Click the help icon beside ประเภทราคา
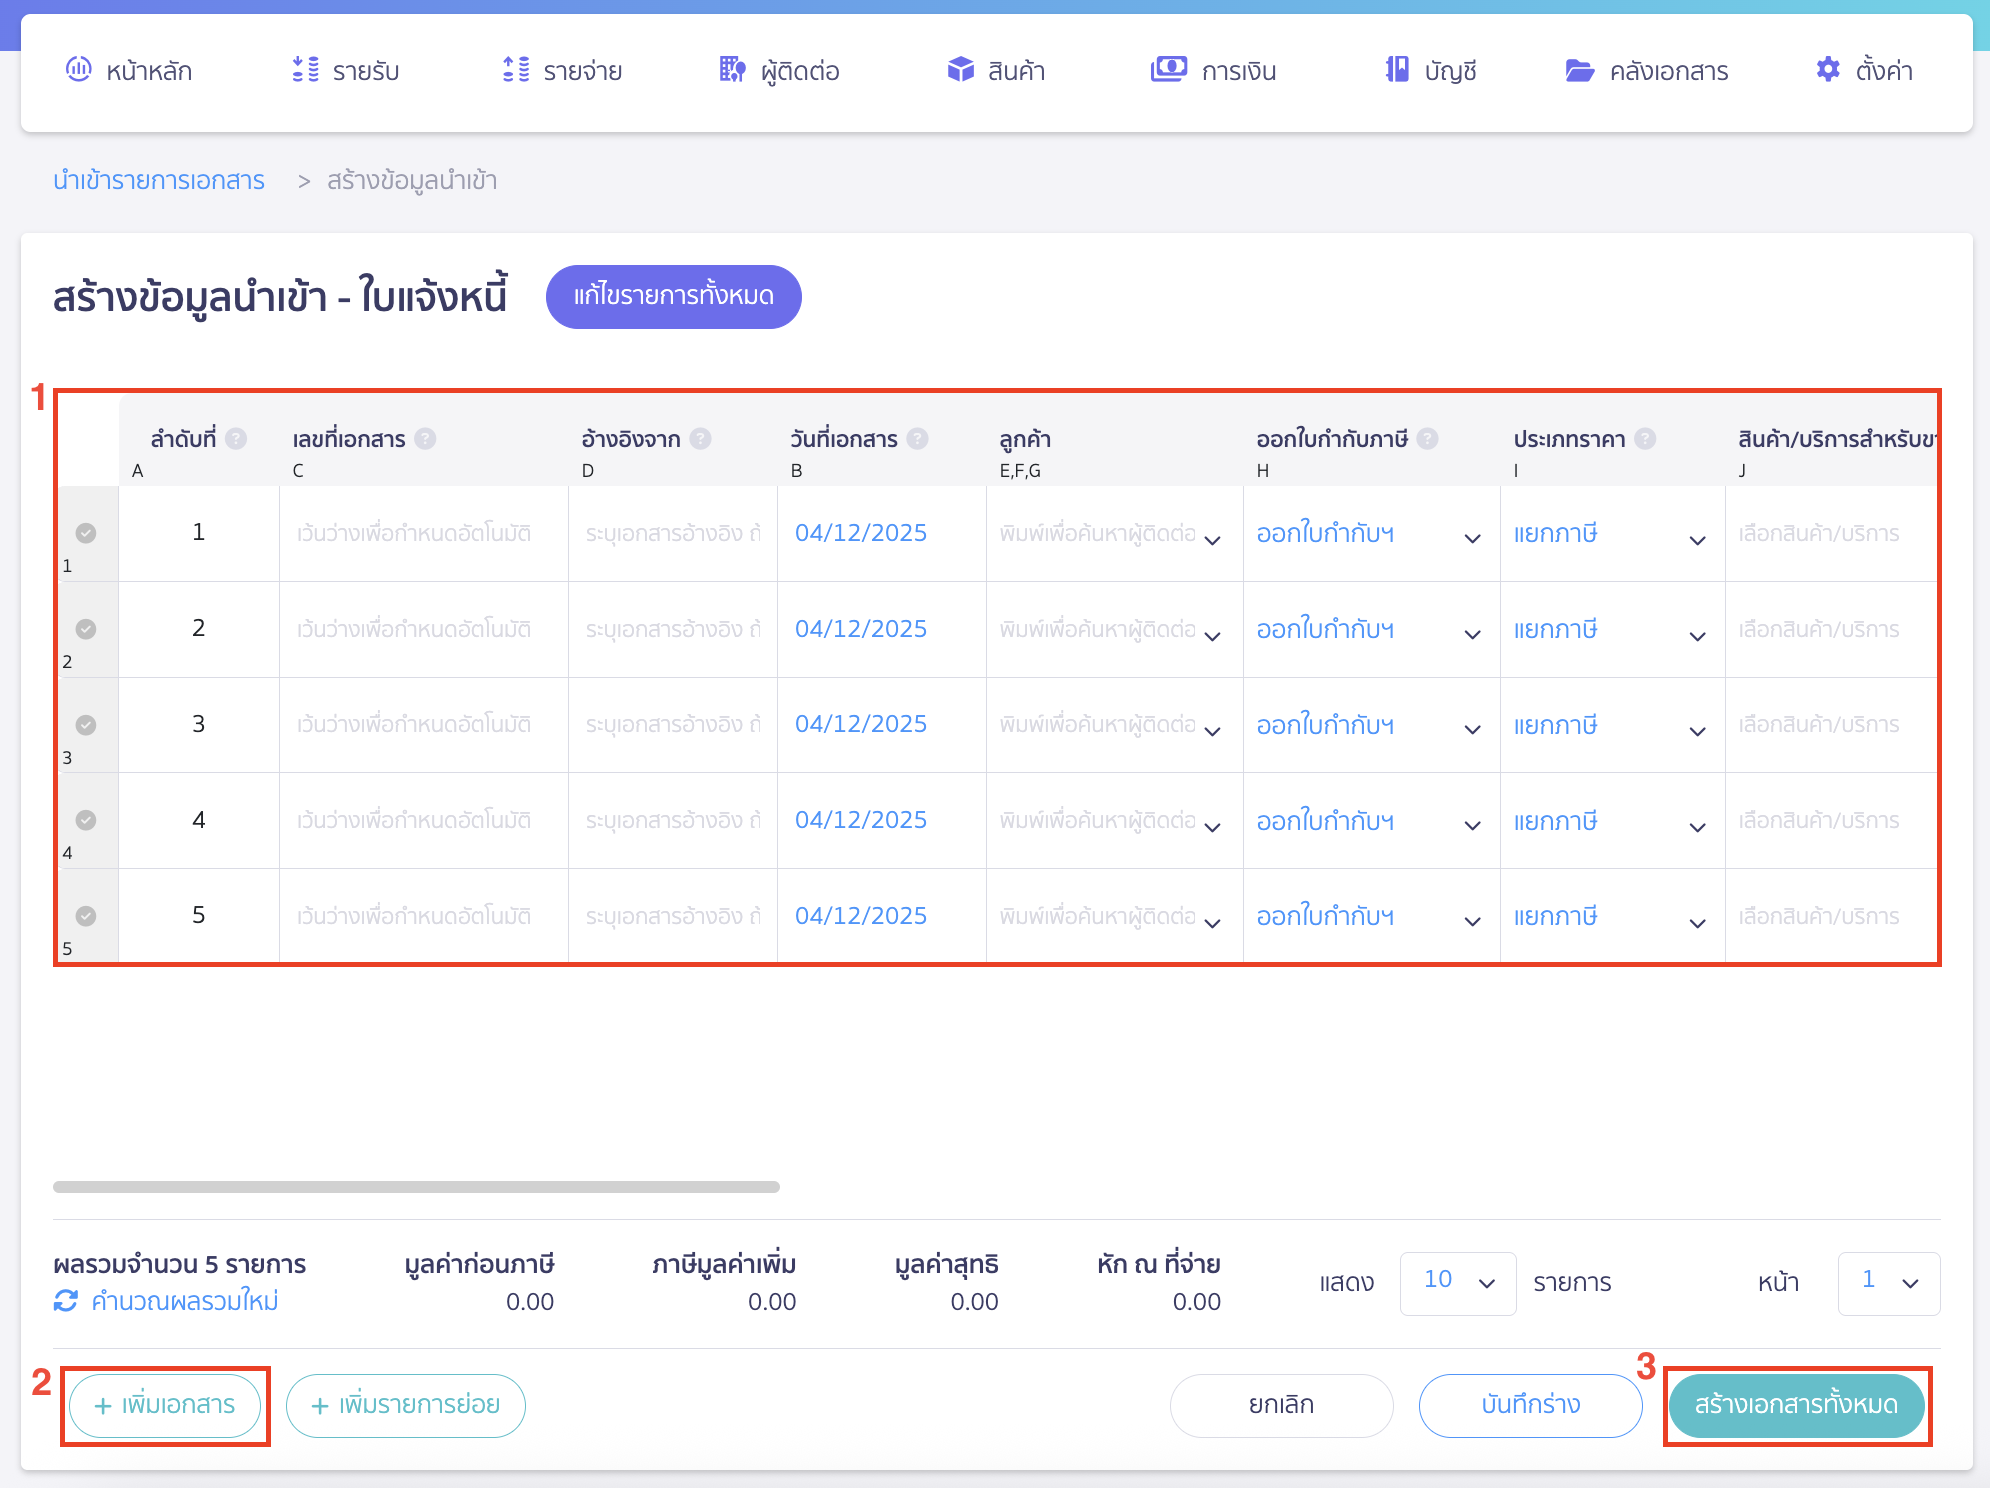Screen dimensions: 1990x1488 click(x=1645, y=439)
